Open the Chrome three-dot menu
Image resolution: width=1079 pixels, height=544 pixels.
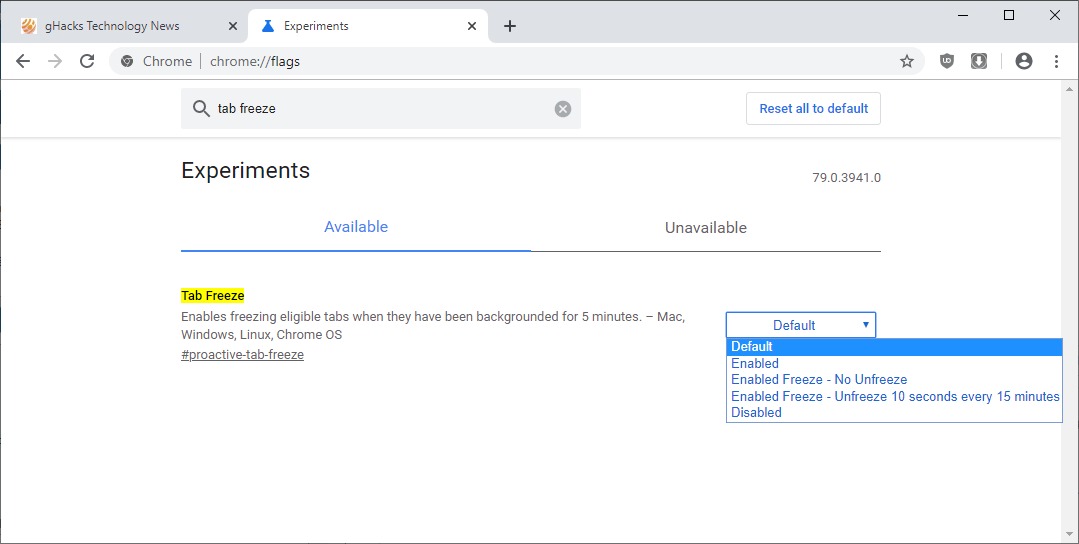click(1056, 61)
